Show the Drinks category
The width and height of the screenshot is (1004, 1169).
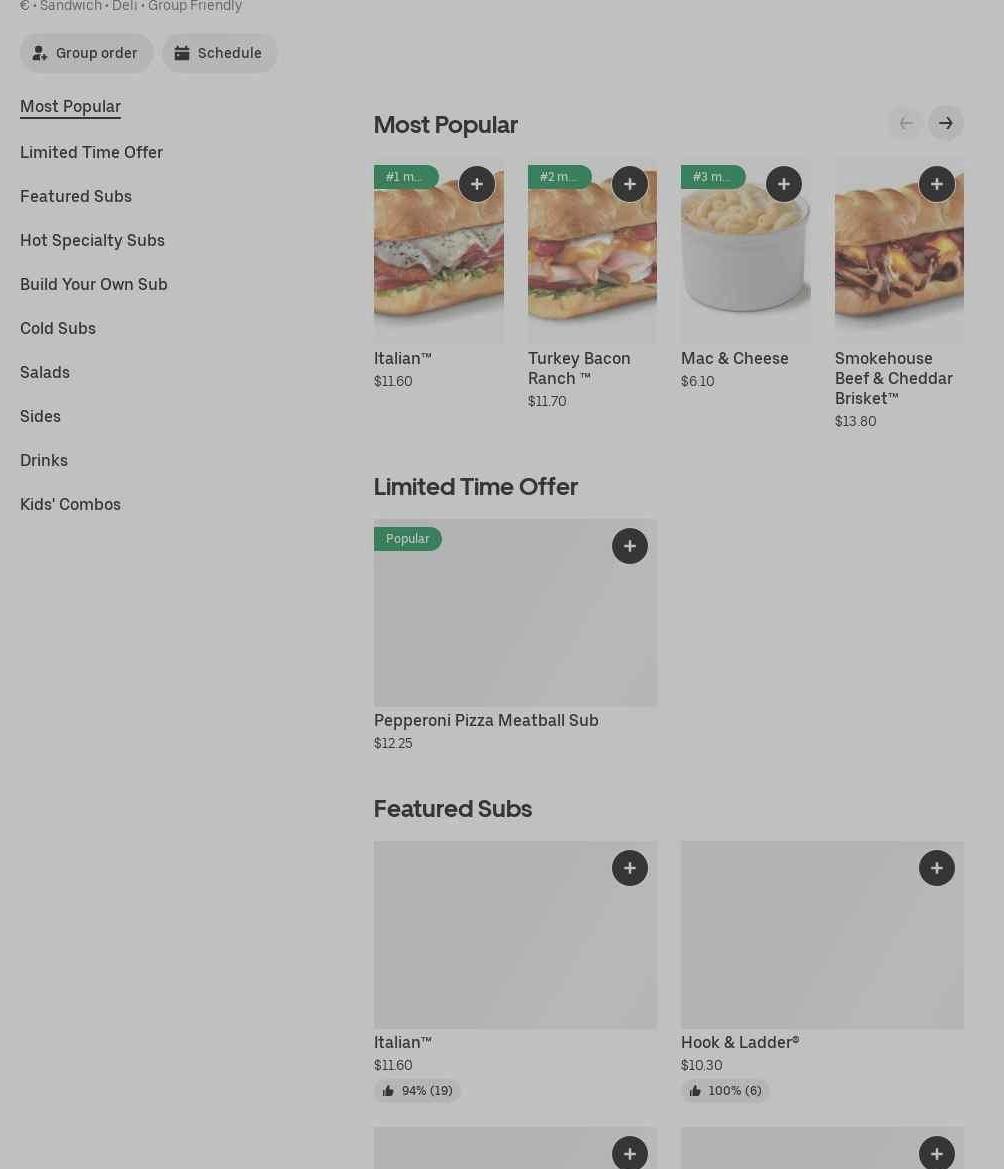point(44,460)
